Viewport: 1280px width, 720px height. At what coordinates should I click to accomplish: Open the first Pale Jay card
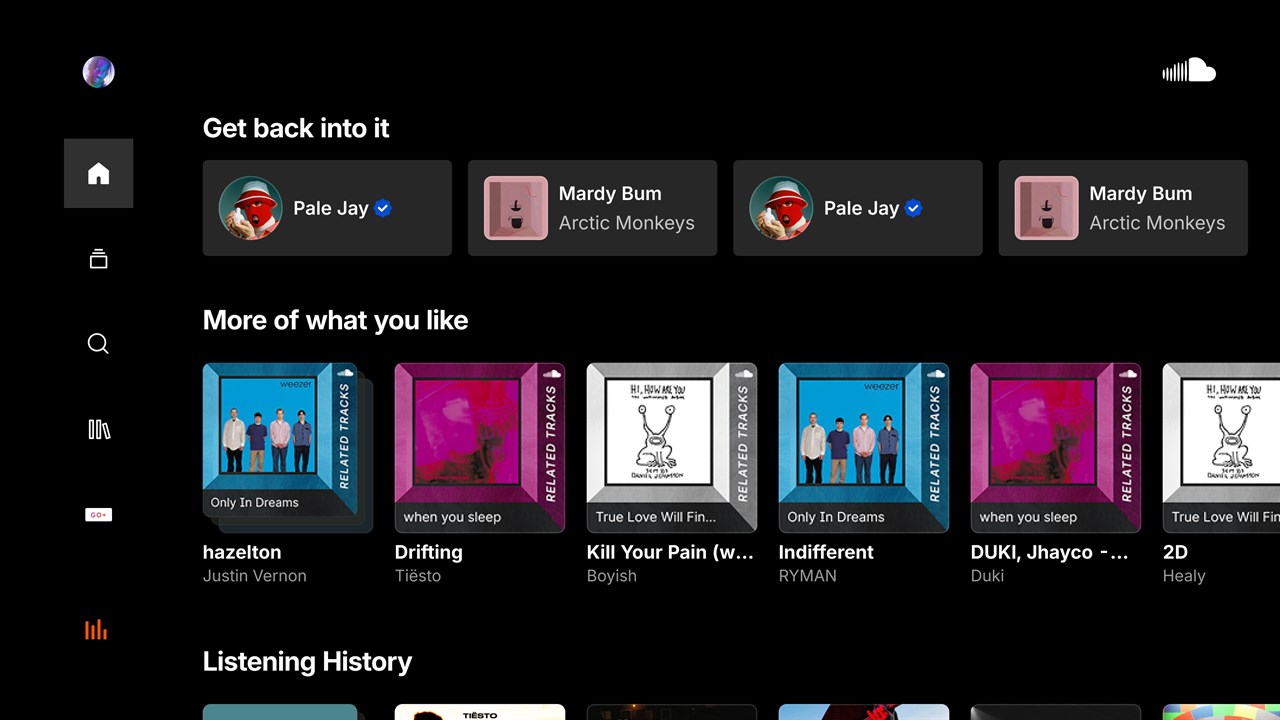point(327,208)
